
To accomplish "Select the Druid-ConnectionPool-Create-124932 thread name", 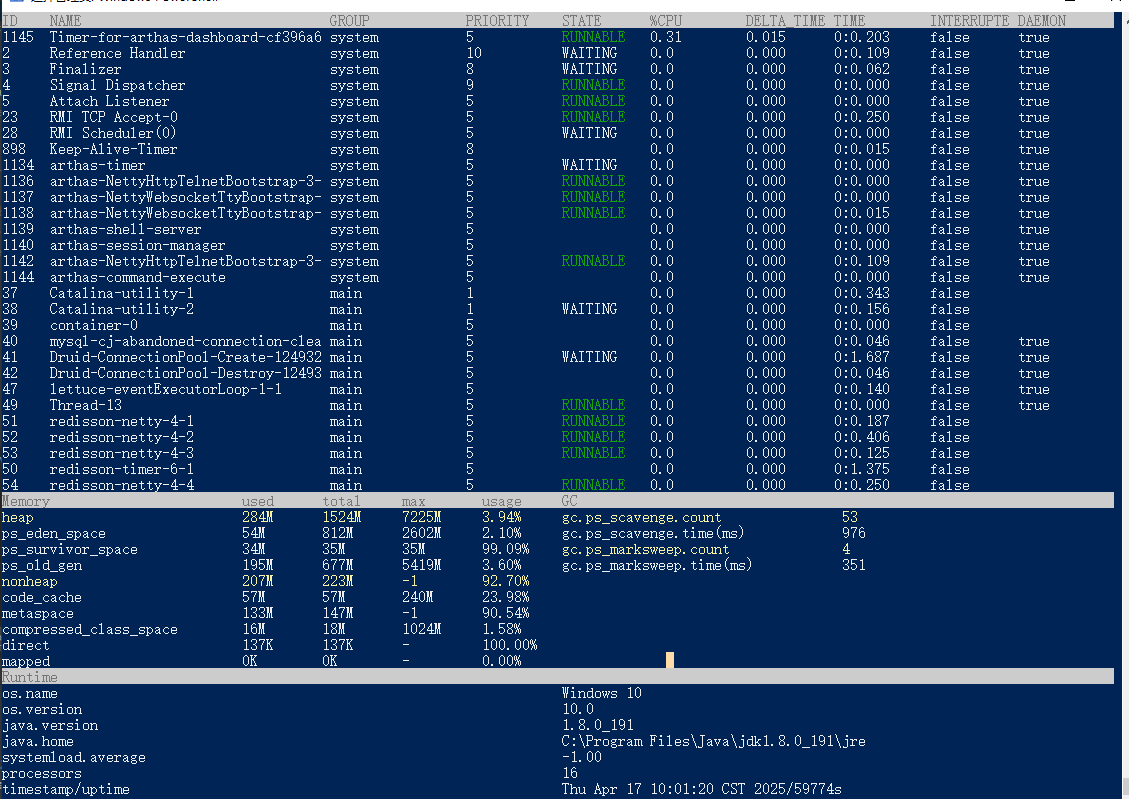I will tap(185, 357).
